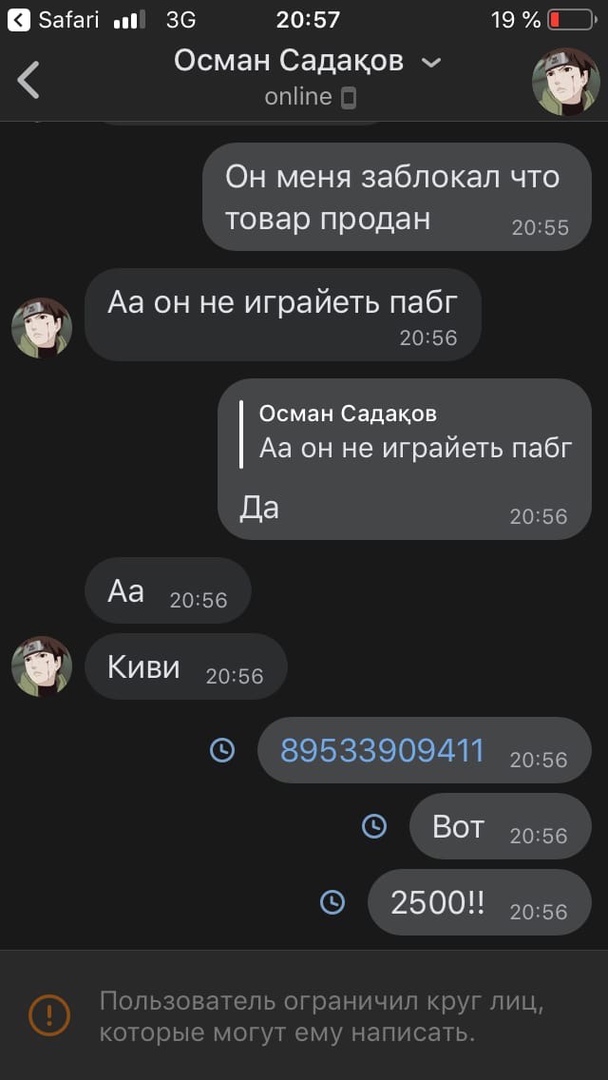Open profile avatar in header
Screen dimensions: 608x1080
565,81
